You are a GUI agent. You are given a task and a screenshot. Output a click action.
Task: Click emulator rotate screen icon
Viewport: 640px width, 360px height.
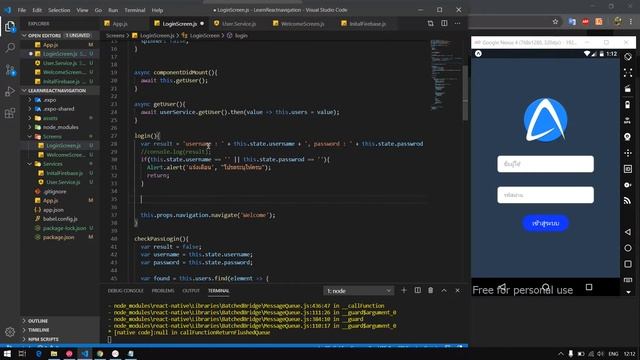tap(628, 57)
